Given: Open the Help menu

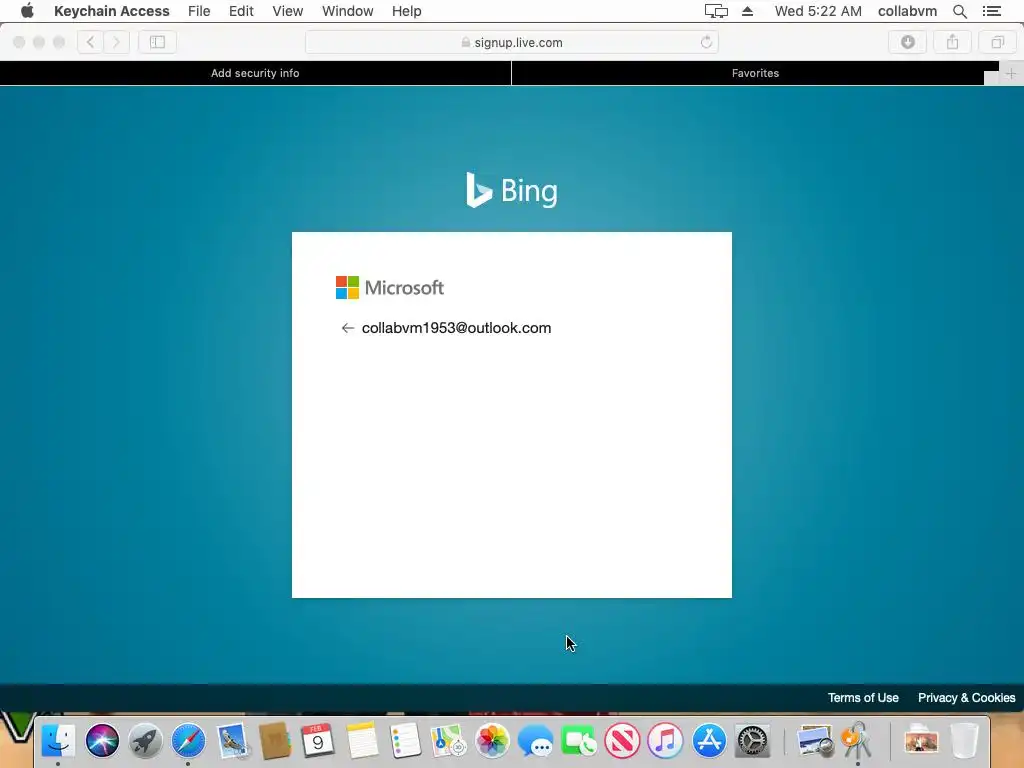Looking at the screenshot, I should coord(406,11).
